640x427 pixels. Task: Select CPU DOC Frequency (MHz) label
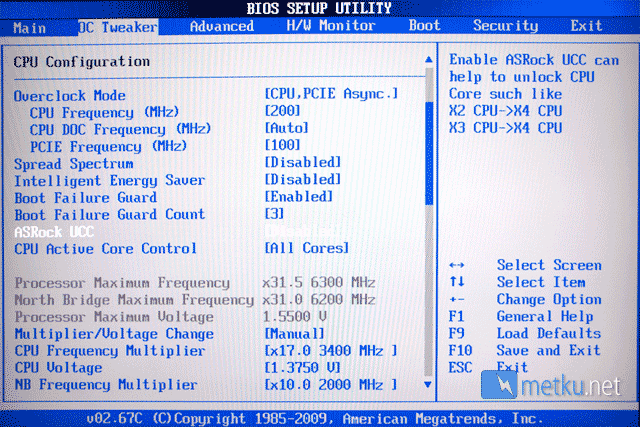tap(120, 130)
